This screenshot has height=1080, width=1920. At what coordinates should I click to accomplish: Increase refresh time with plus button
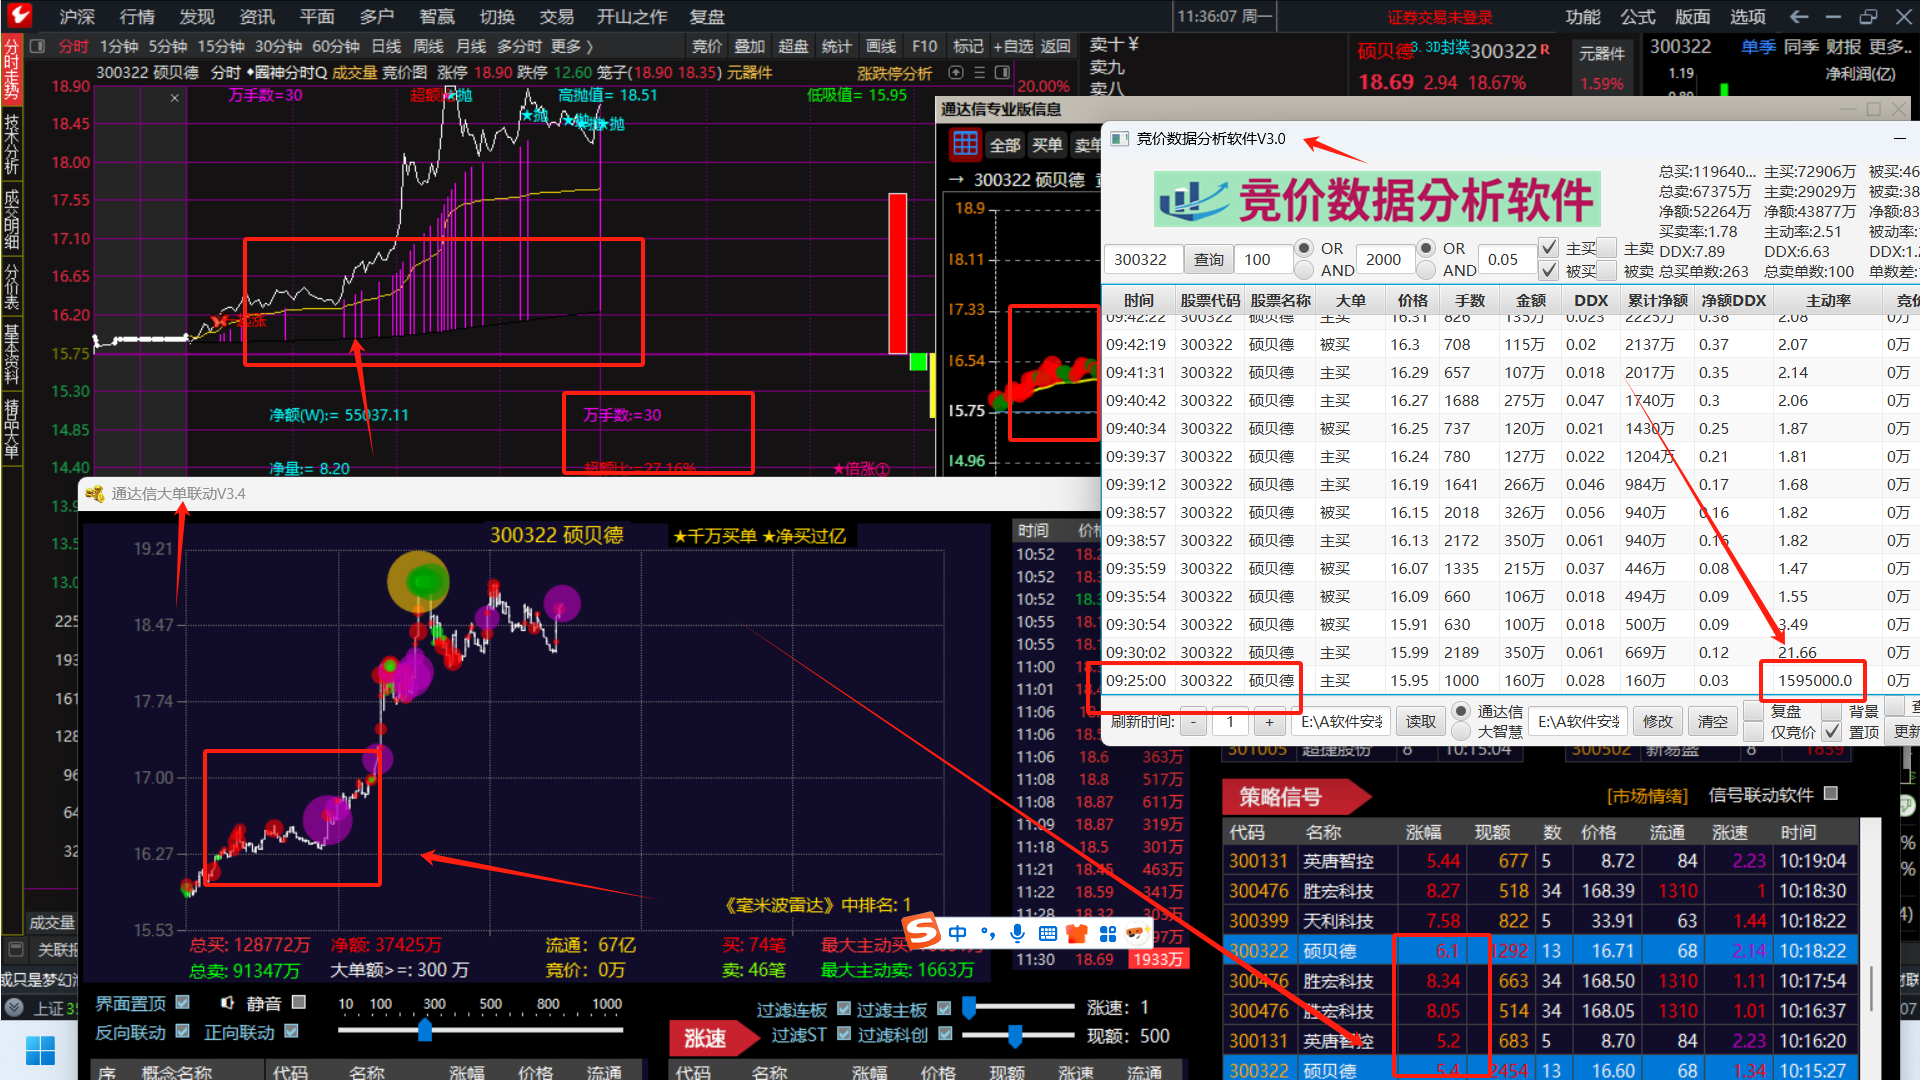point(1269,722)
